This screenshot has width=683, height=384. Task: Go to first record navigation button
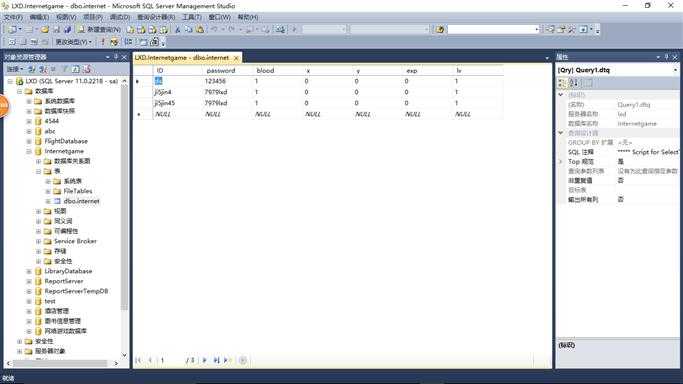139,360
